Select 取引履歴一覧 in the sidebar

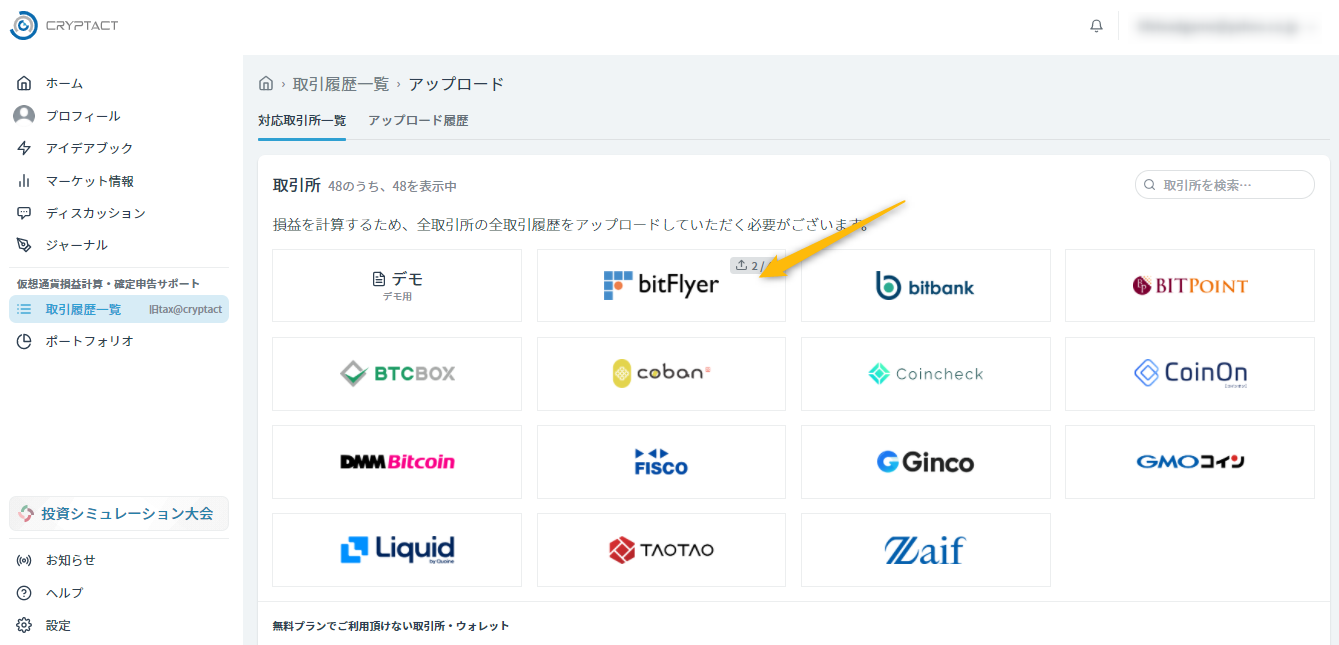119,310
